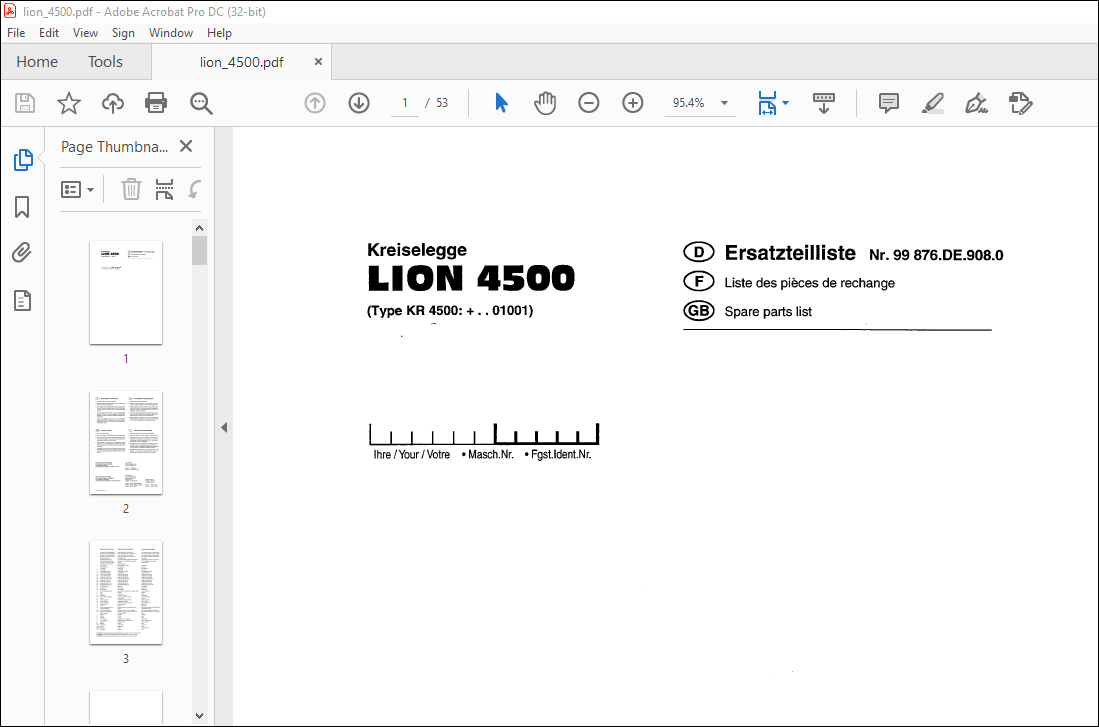The image size is (1099, 727).
Task: Click thumbnail scrollbar up arrow
Action: tap(200, 228)
